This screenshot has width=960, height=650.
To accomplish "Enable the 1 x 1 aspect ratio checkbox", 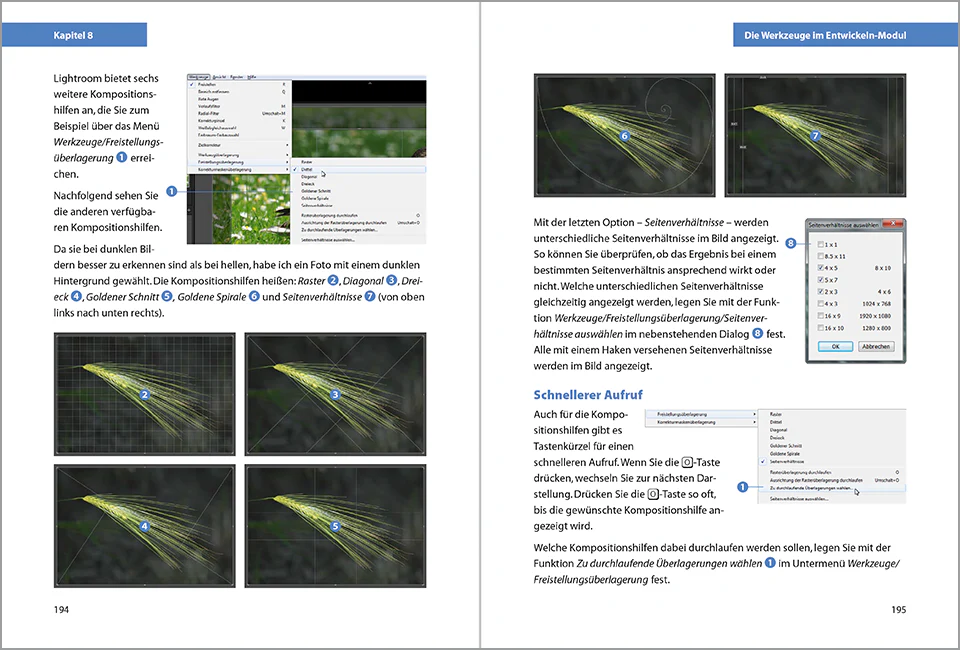I will 821,244.
